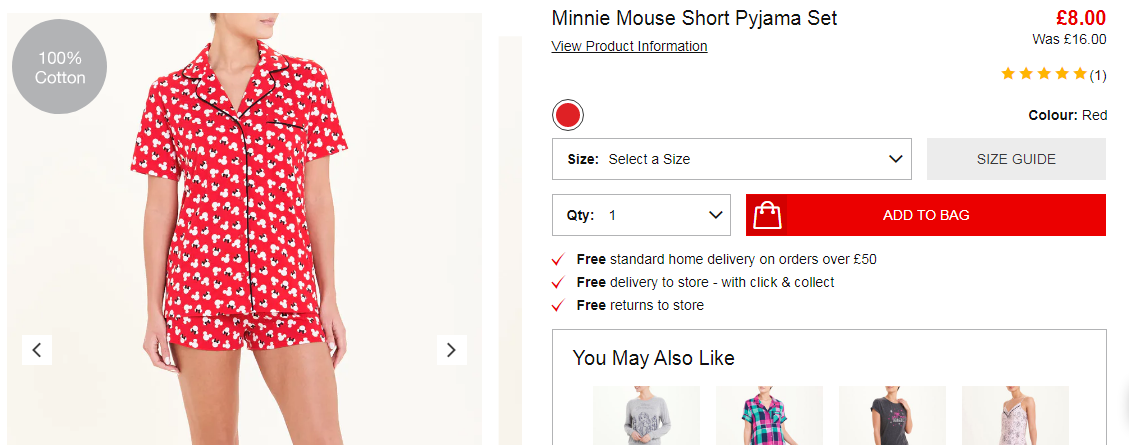Open the Select a Size combo box
The width and height of the screenshot is (1129, 445).
[x=732, y=159]
